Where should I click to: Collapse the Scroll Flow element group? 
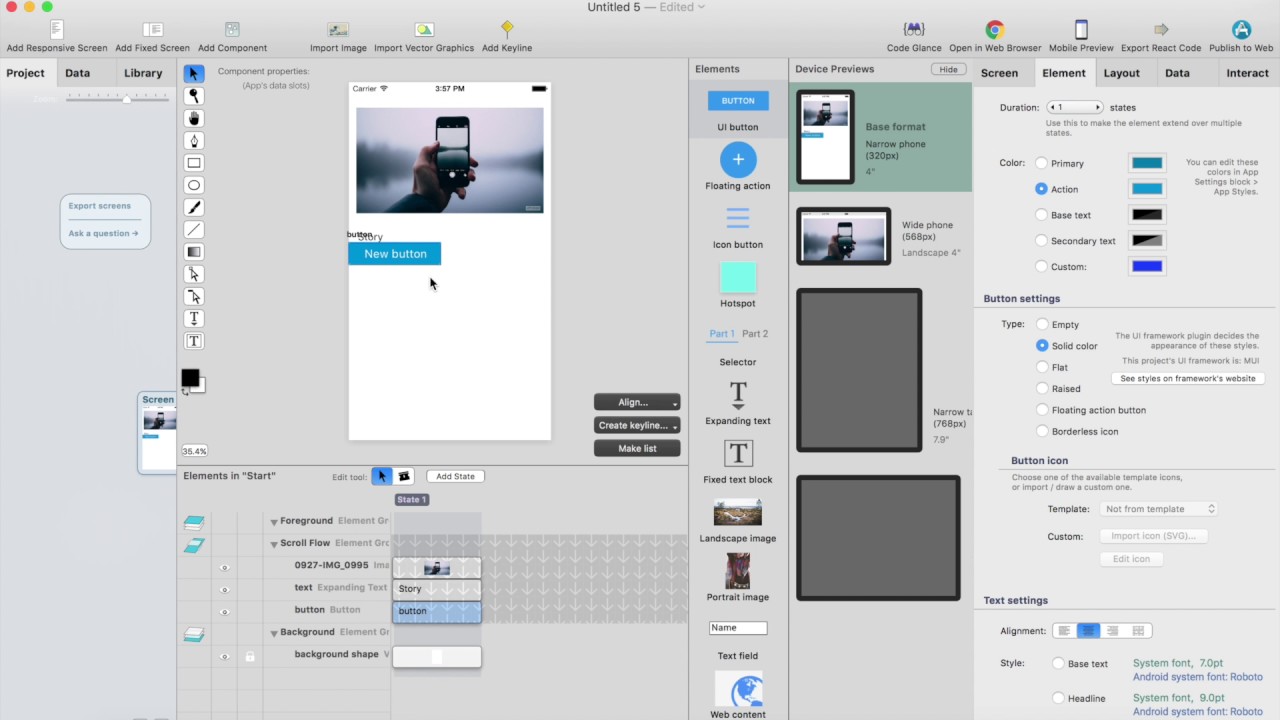coord(274,543)
